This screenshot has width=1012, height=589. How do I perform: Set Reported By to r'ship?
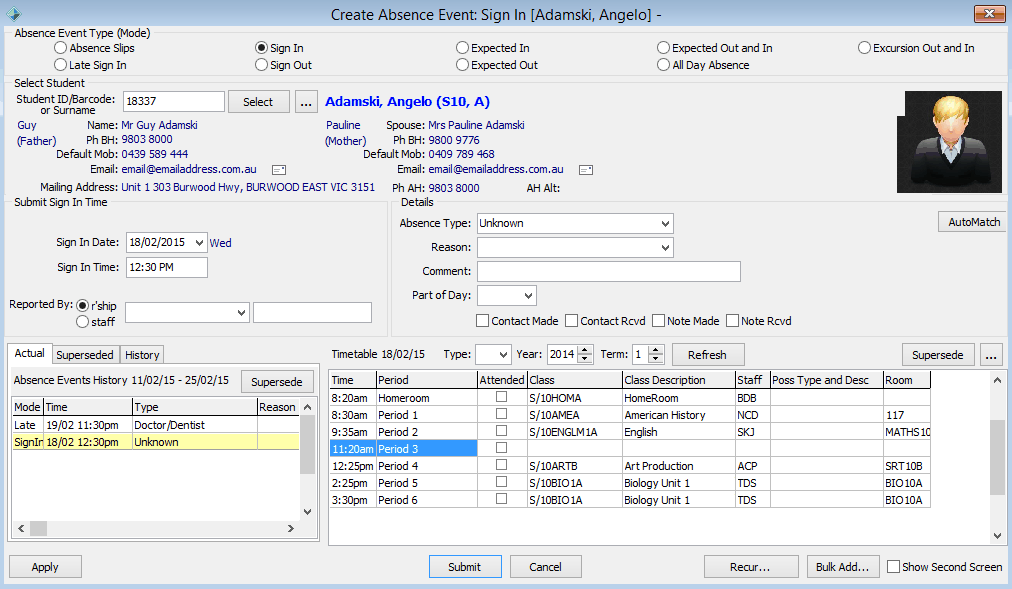(x=83, y=305)
